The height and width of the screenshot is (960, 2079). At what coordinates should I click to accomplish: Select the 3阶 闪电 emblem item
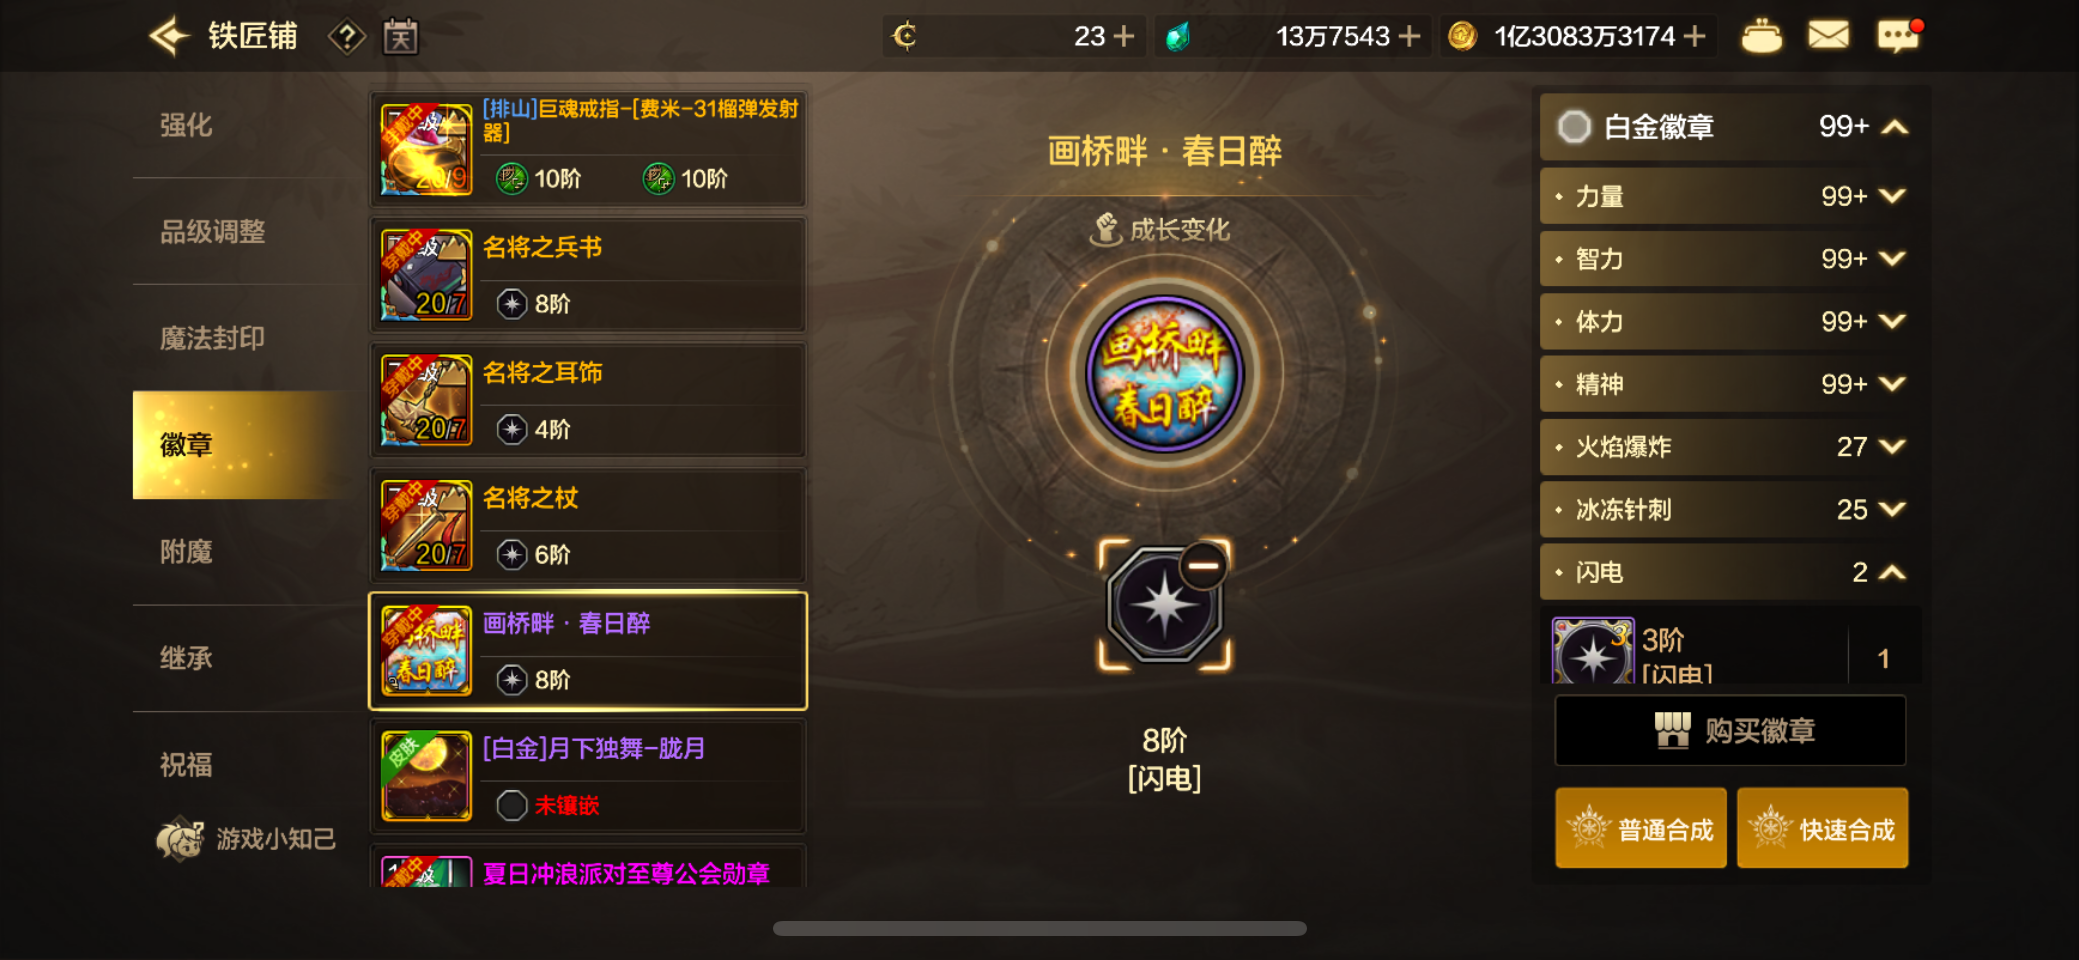1730,650
